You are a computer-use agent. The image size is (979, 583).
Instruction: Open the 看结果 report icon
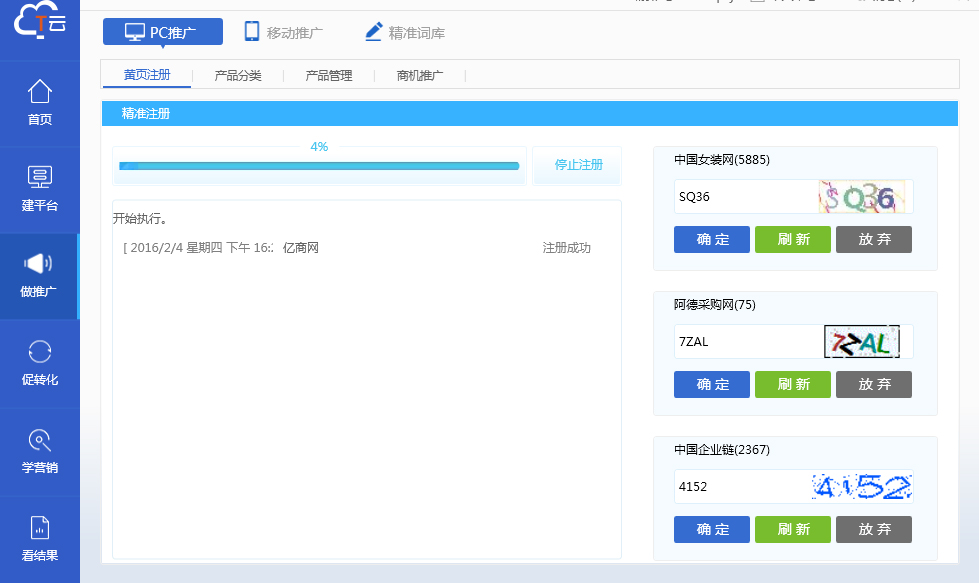click(39, 528)
